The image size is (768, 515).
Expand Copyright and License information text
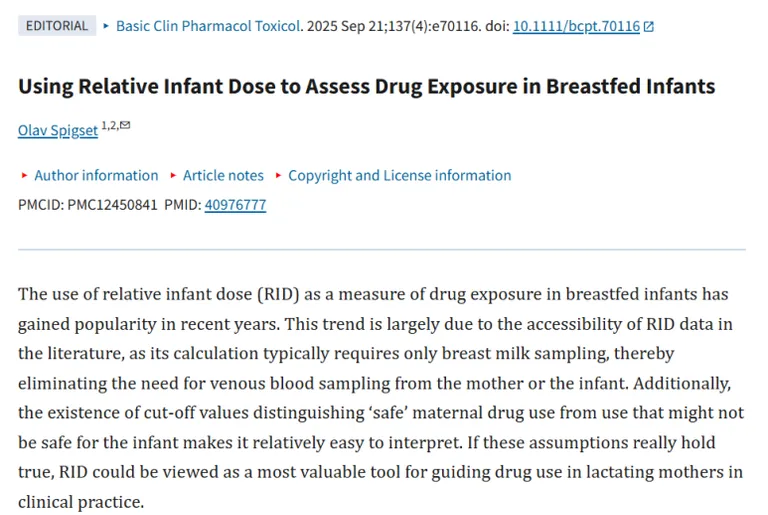point(400,175)
